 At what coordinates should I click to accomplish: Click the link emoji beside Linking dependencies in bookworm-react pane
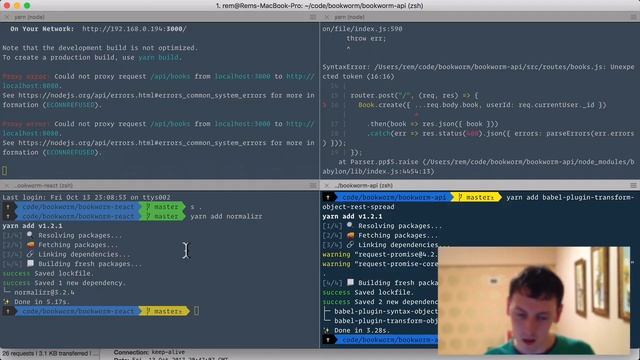click(x=30, y=254)
